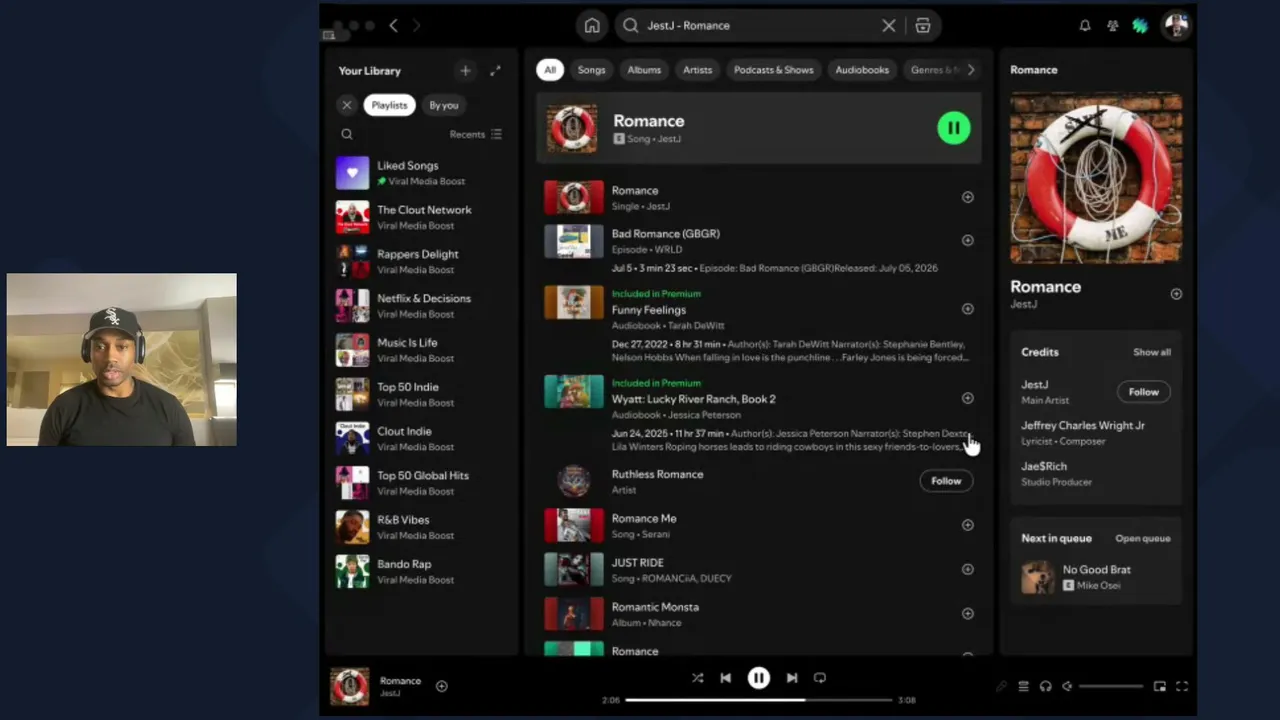Expand Your Library panel
This screenshot has width=1280, height=720.
click(x=495, y=71)
